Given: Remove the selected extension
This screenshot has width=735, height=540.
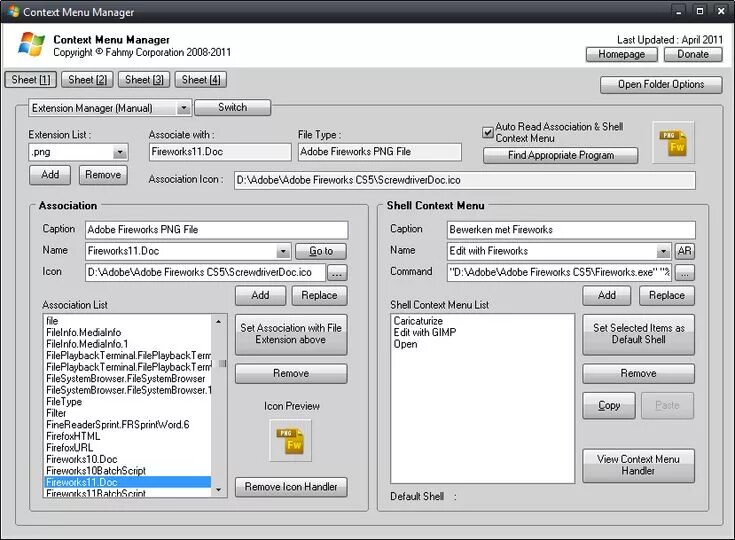Looking at the screenshot, I should pos(103,175).
